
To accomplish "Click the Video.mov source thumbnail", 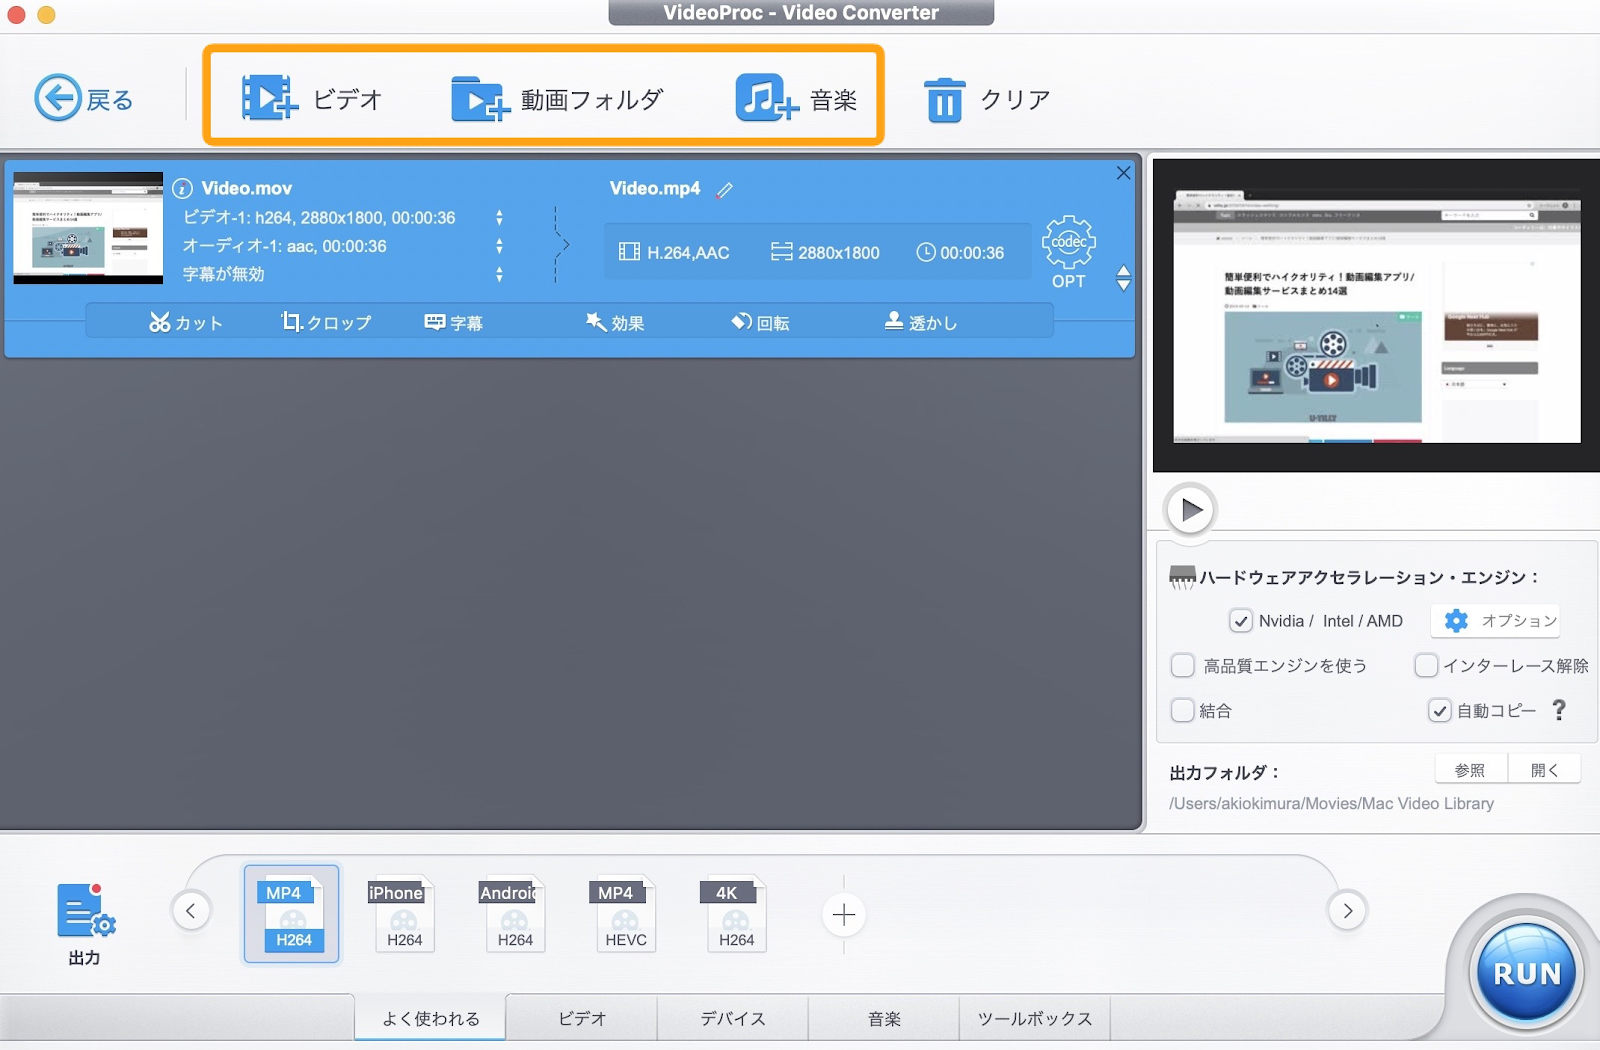I will pos(88,228).
